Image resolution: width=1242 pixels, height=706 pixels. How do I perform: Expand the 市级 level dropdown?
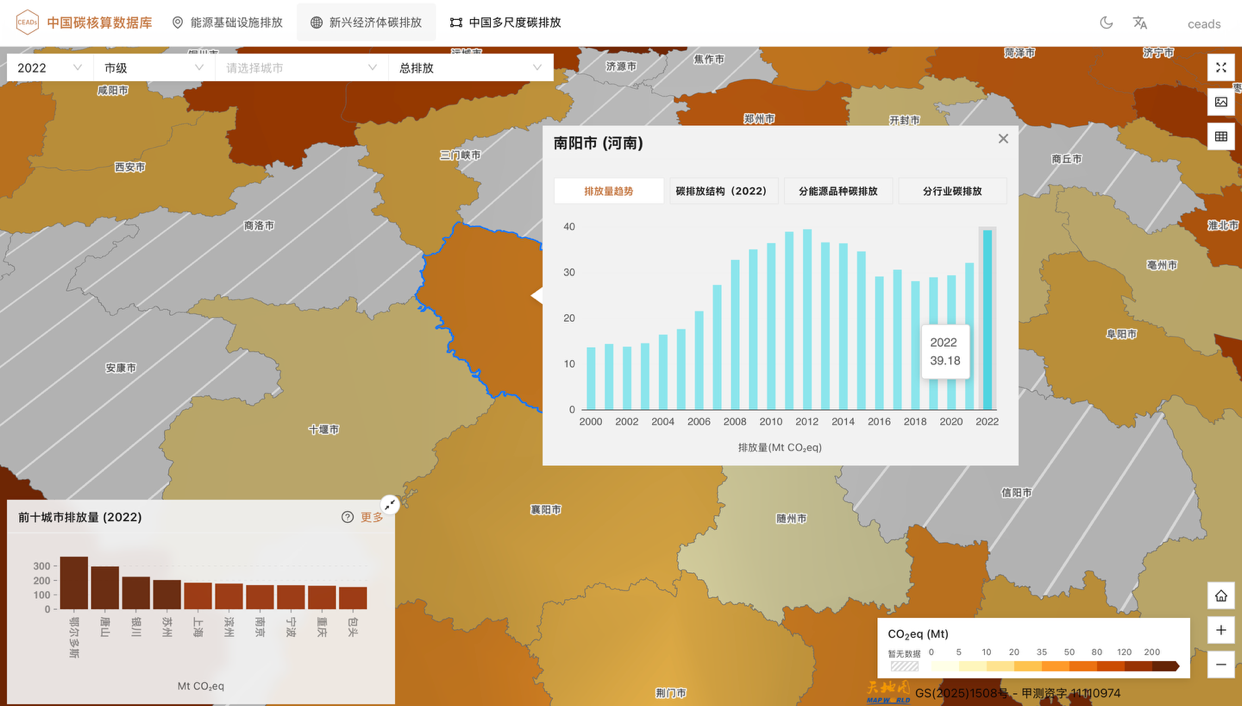[x=154, y=68]
